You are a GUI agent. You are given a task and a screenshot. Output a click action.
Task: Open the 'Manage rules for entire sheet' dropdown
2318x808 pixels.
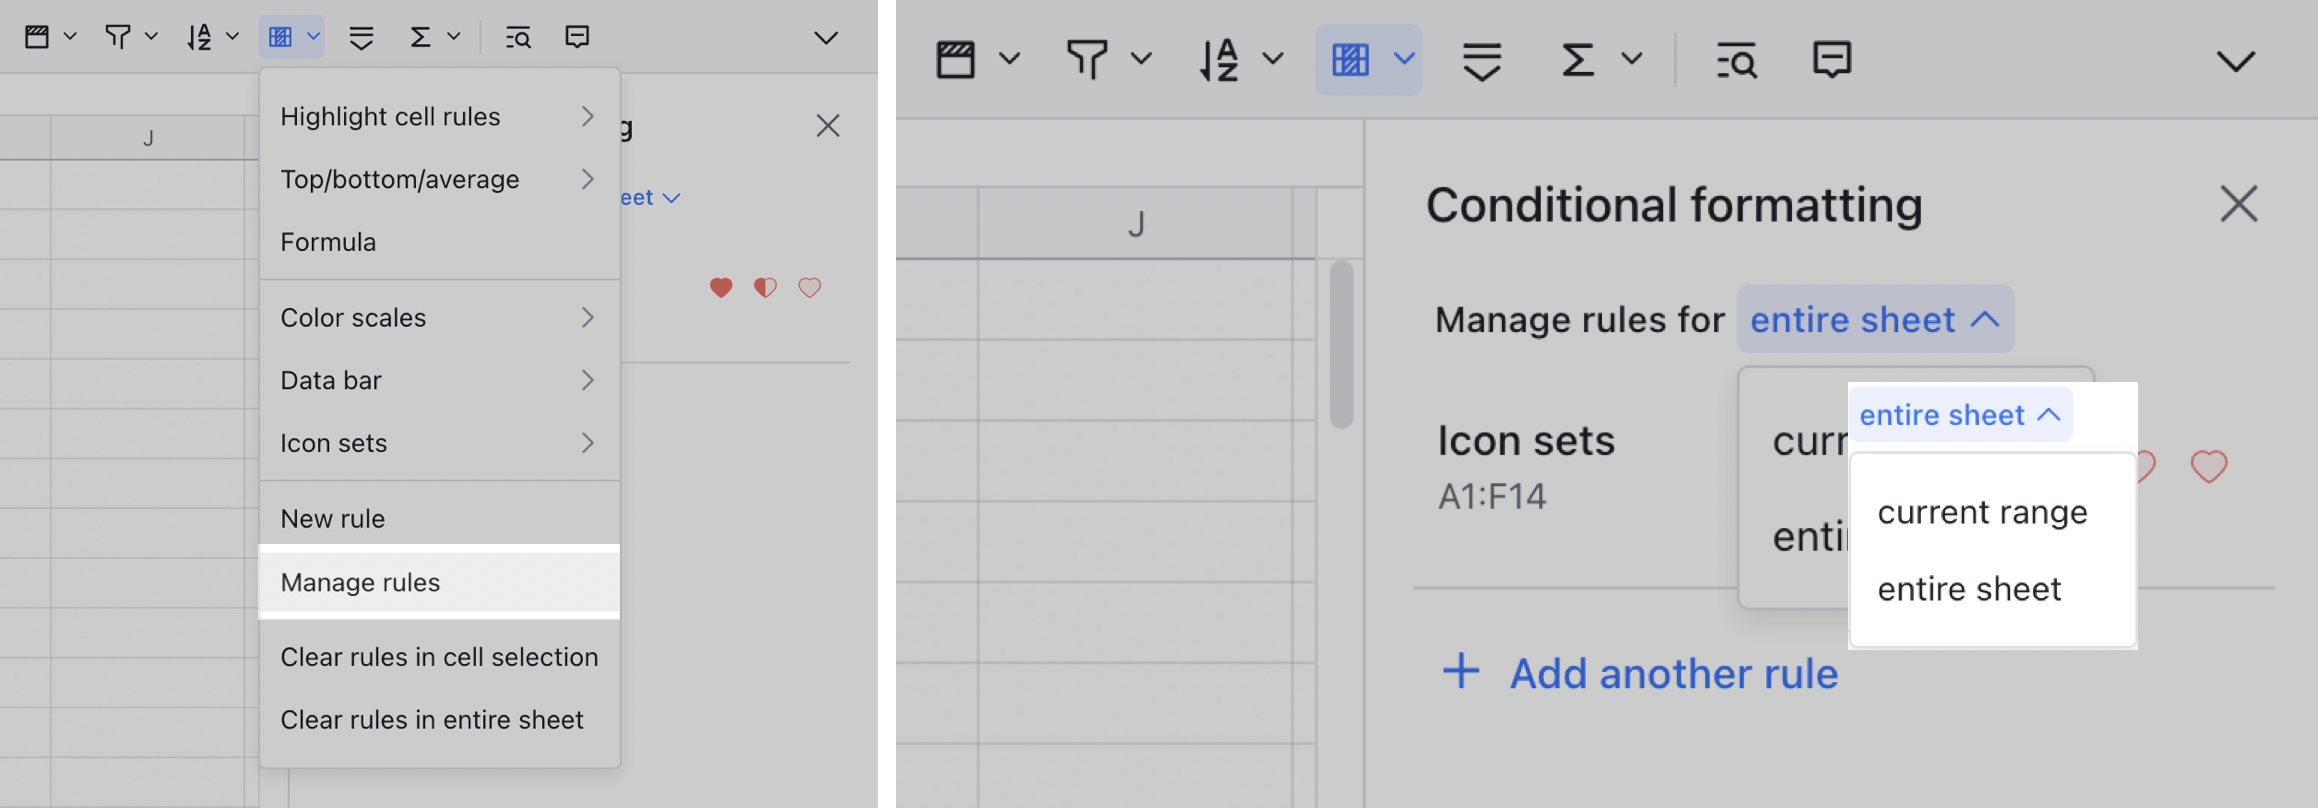pos(1875,318)
